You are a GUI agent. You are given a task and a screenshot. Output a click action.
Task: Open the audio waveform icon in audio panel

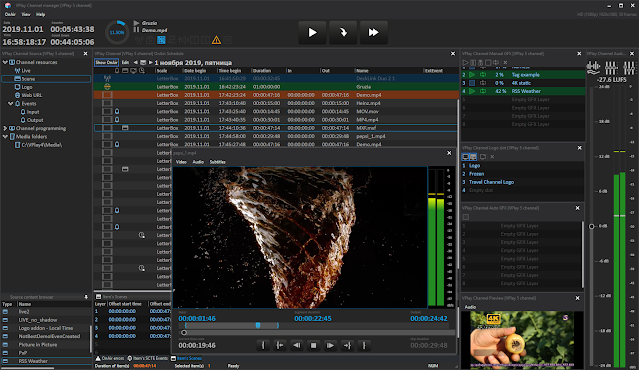(x=593, y=67)
